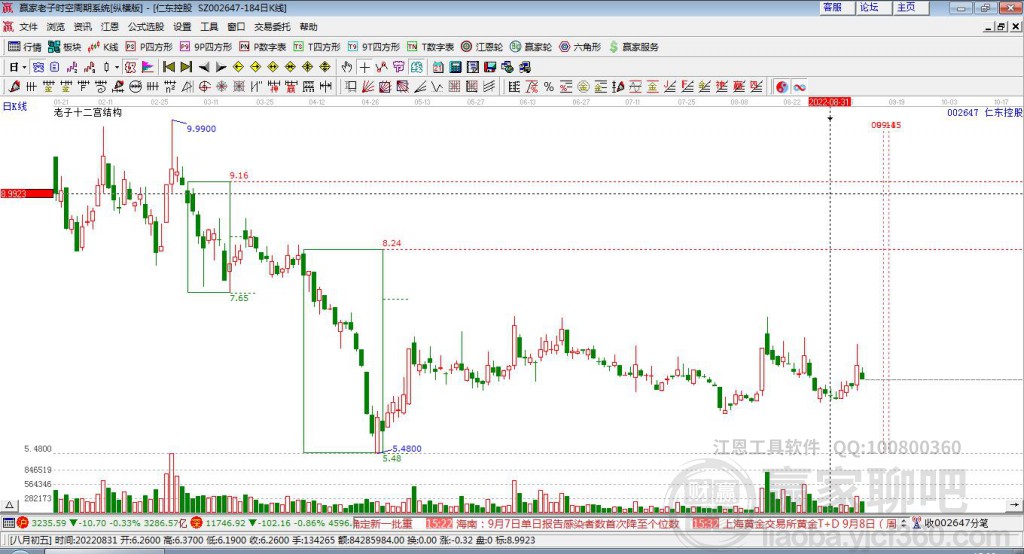
Task: Expand the candlestick style dropdown arrow
Action: point(117,67)
